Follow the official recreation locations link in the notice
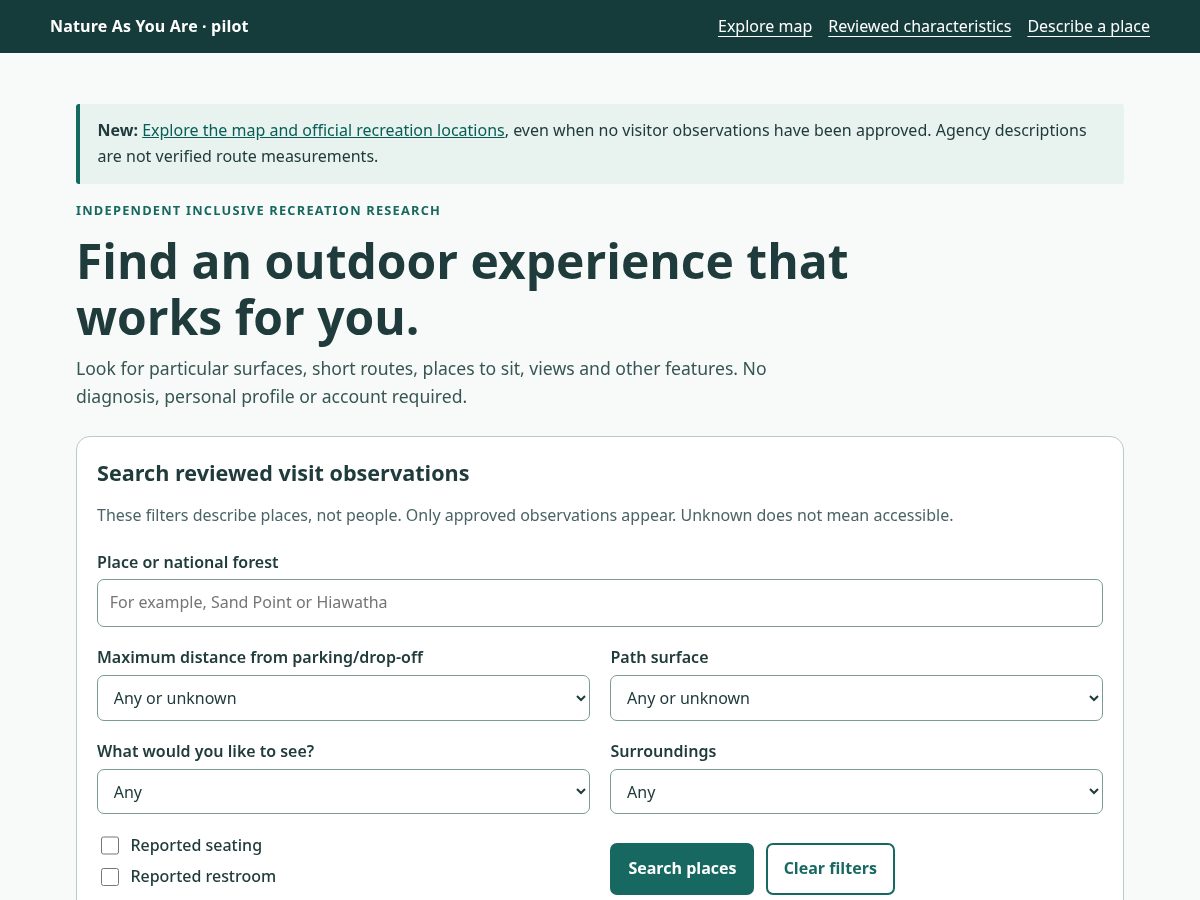Screen dimensions: 1200x900 click(323, 130)
